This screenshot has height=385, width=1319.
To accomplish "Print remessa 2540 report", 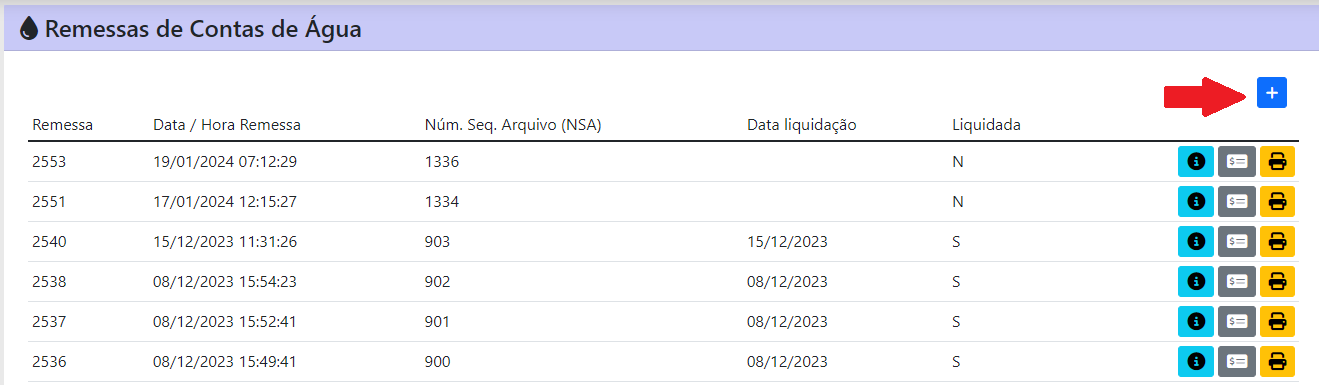I will click(1277, 241).
